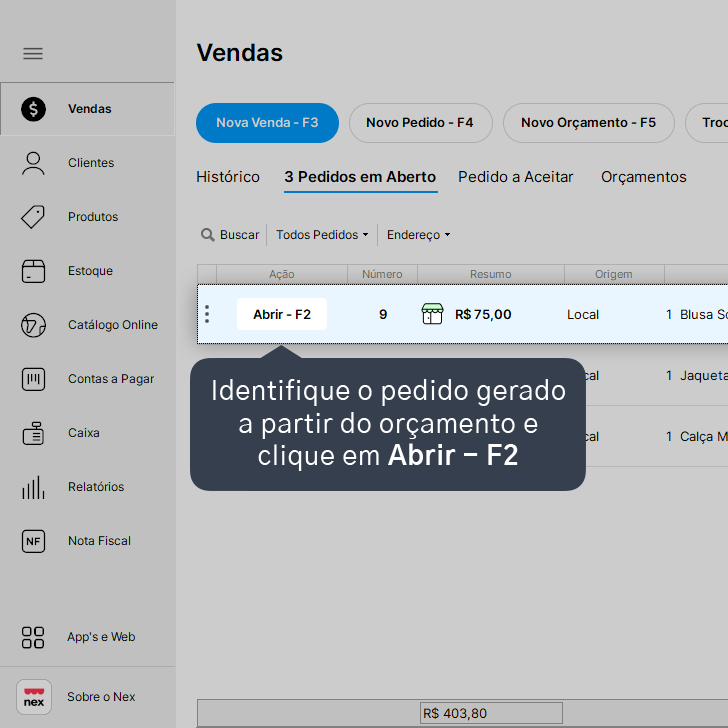728x728 pixels.
Task: Click the Caixa register icon
Action: point(33,433)
